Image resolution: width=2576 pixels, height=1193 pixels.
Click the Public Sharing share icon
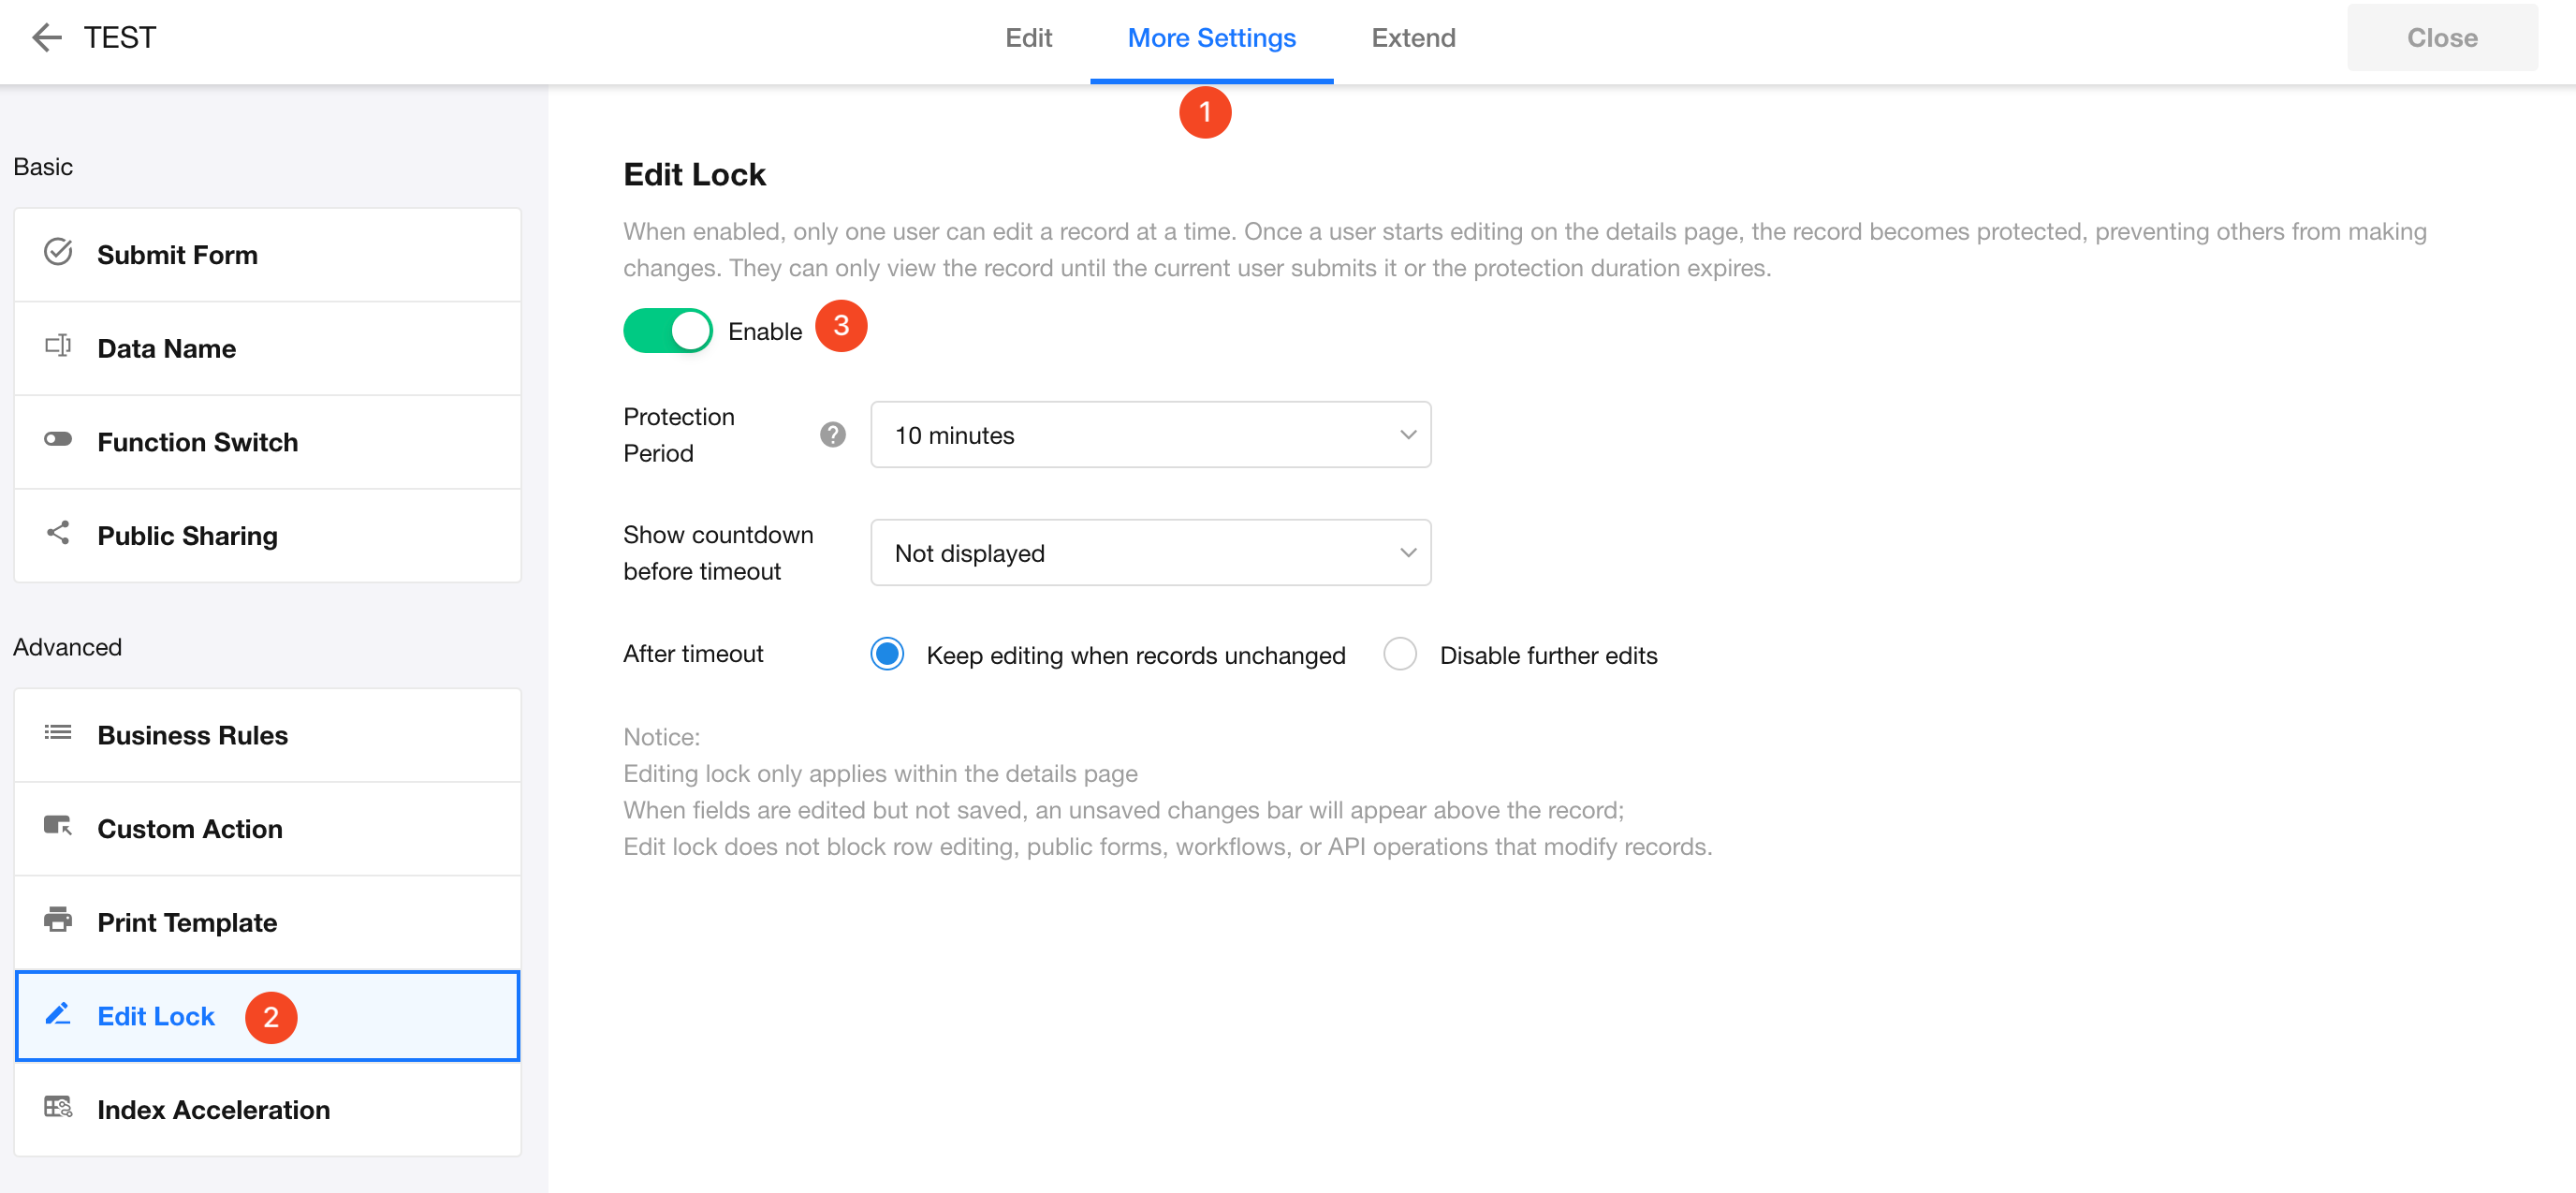58,533
